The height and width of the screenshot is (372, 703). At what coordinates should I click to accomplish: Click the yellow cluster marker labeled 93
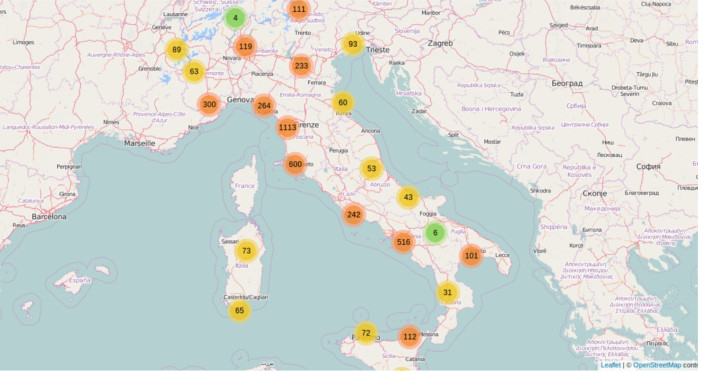coord(352,44)
